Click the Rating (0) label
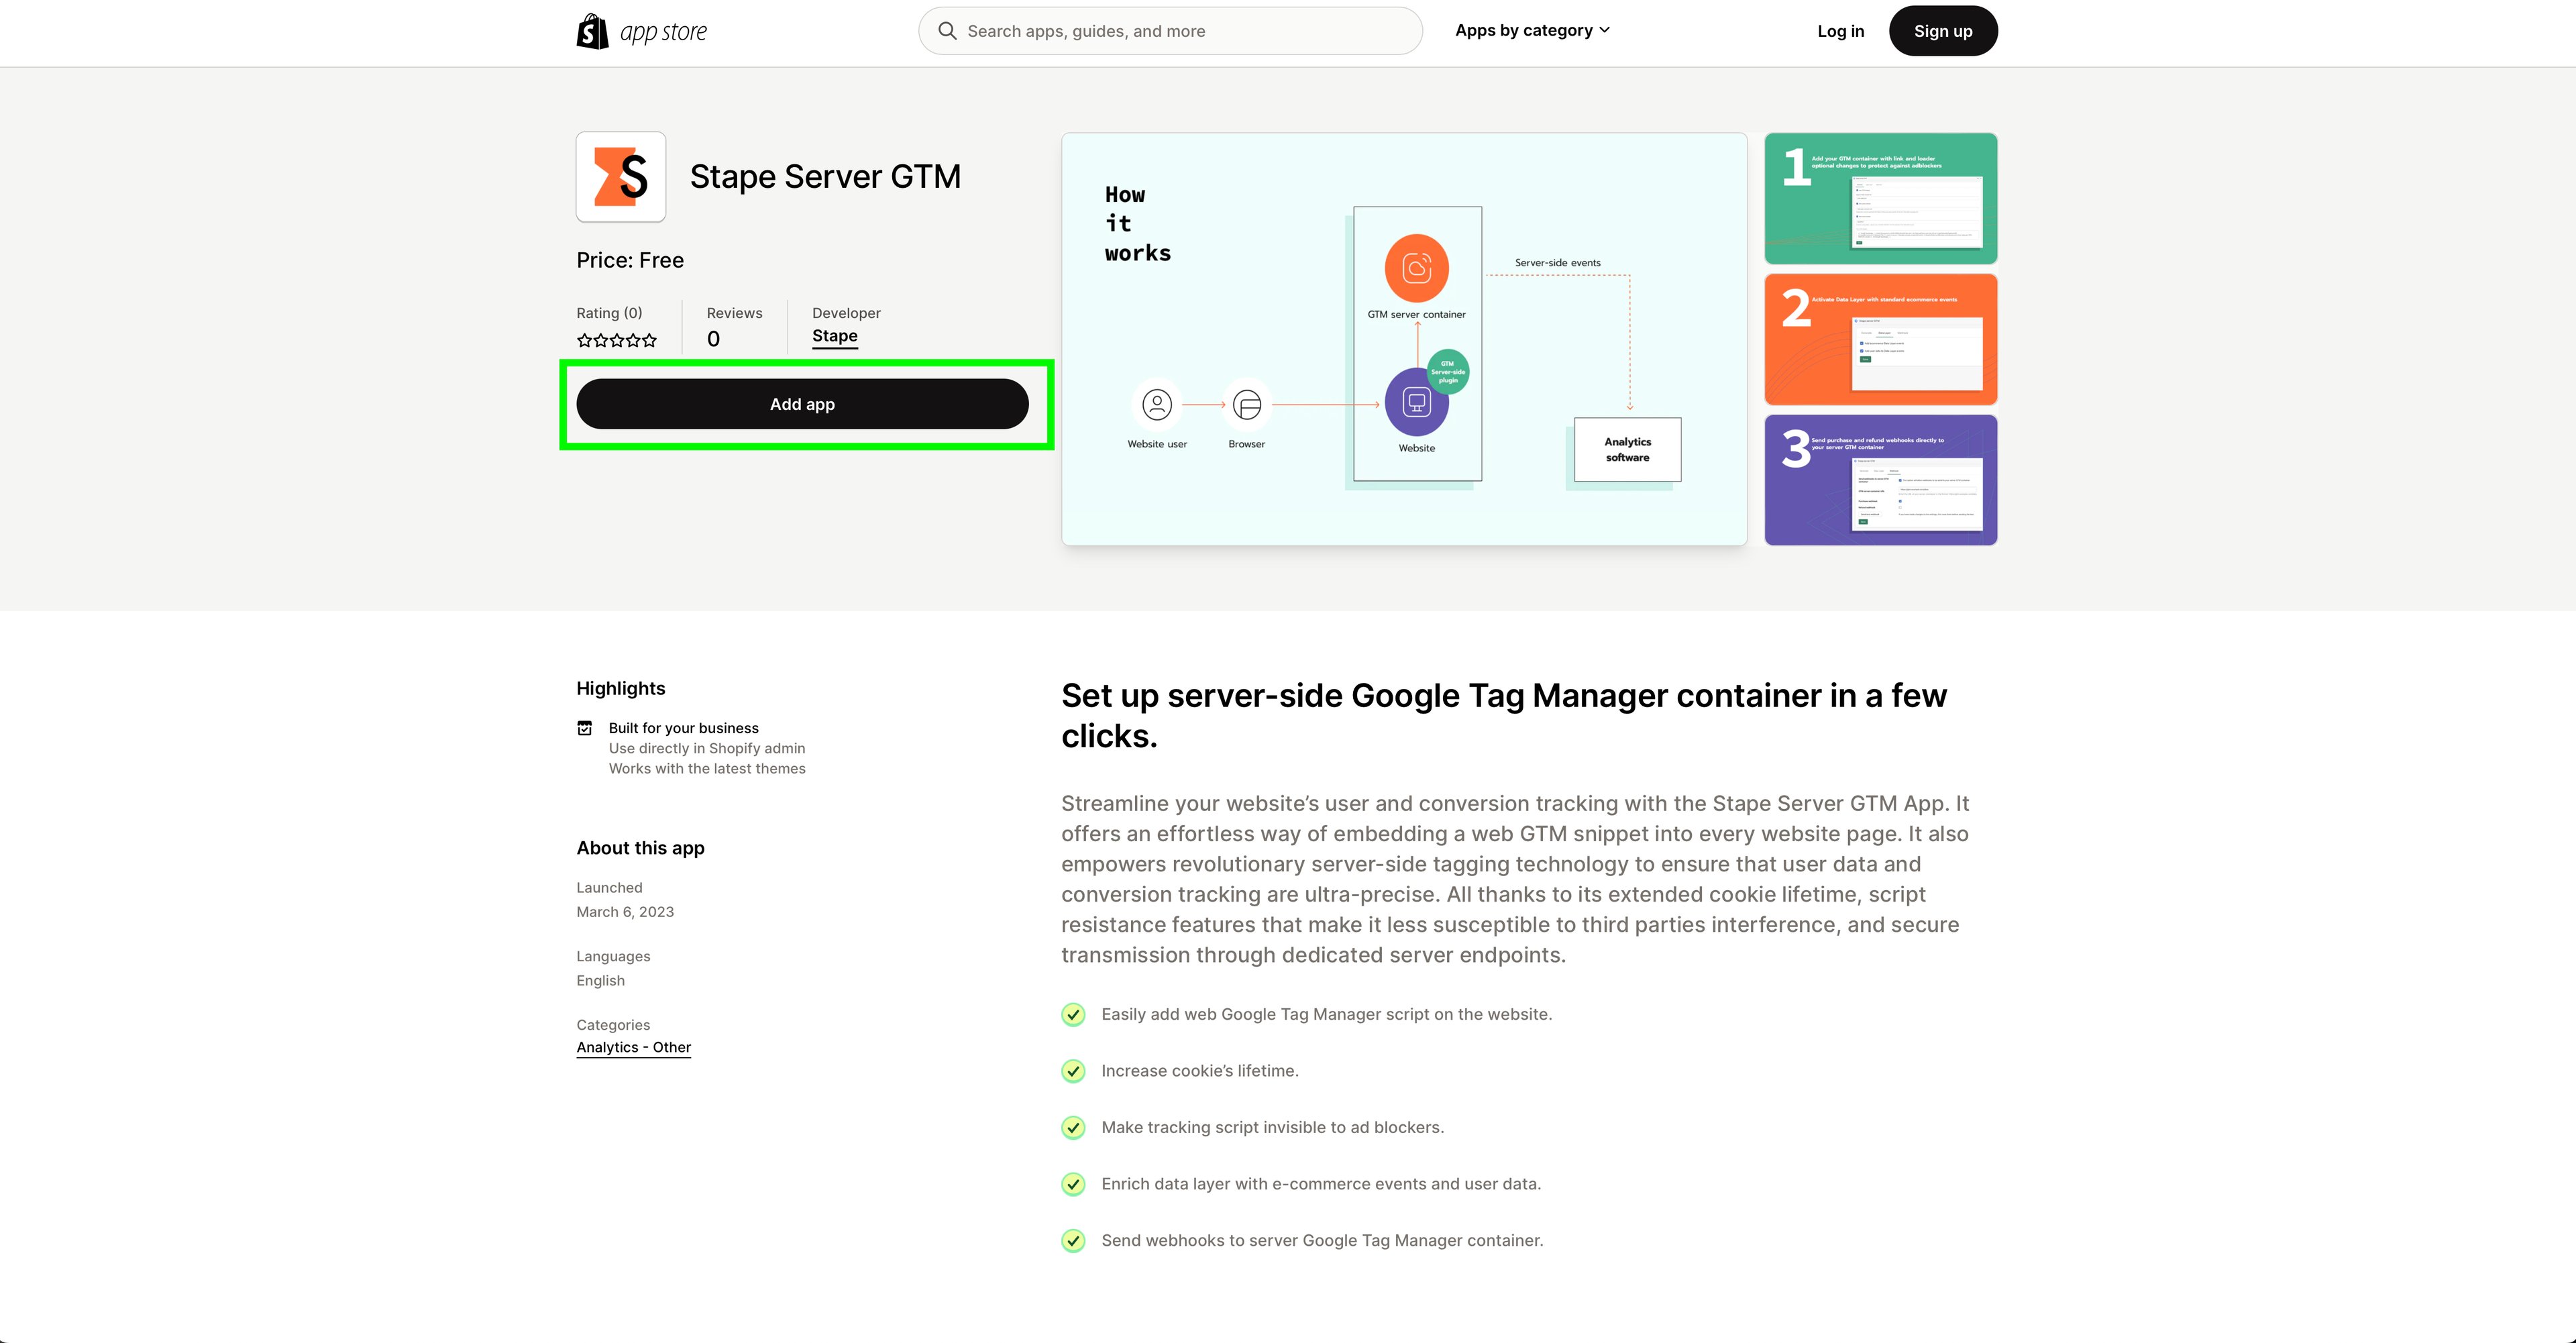This screenshot has height=1343, width=2576. coord(609,313)
